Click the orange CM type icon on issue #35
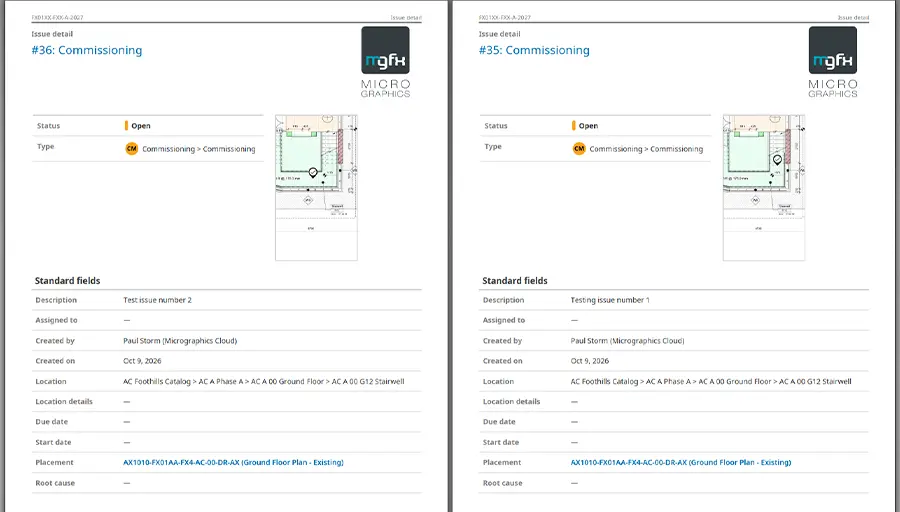 pos(579,149)
